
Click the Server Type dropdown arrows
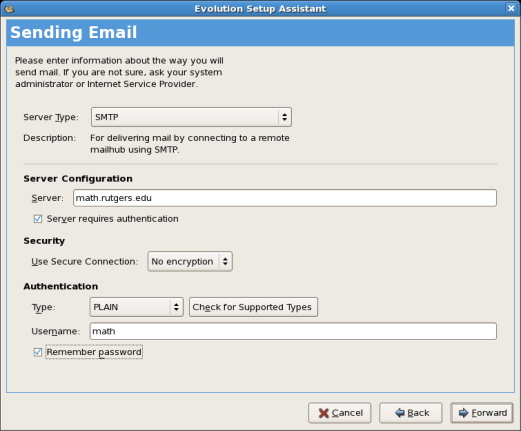(x=284, y=117)
